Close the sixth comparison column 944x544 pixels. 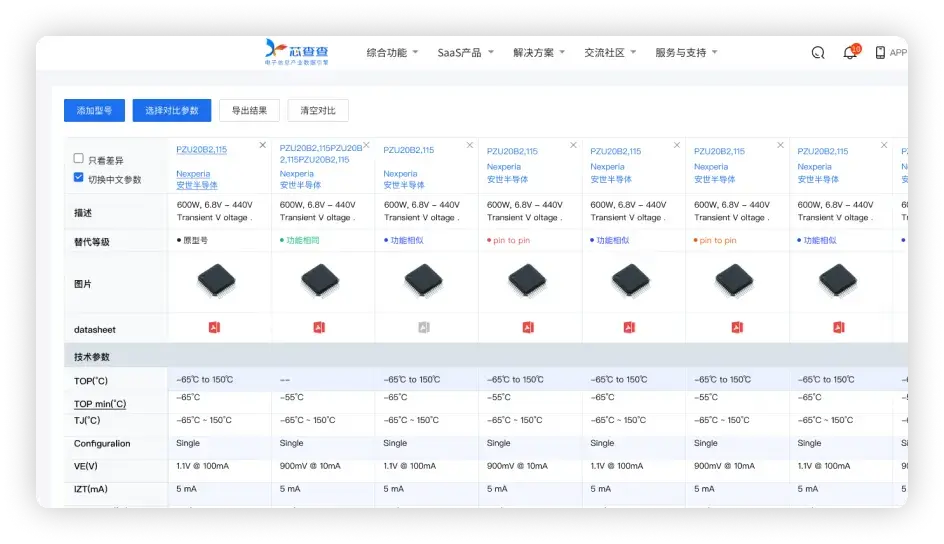click(780, 145)
